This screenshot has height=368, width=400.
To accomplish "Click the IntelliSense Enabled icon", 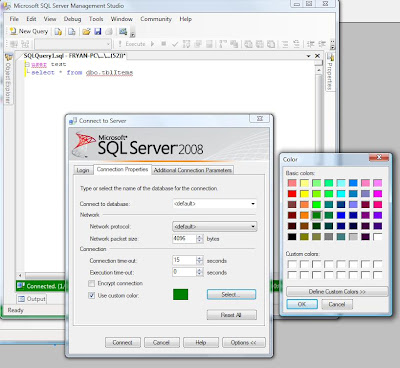I will [209, 44].
